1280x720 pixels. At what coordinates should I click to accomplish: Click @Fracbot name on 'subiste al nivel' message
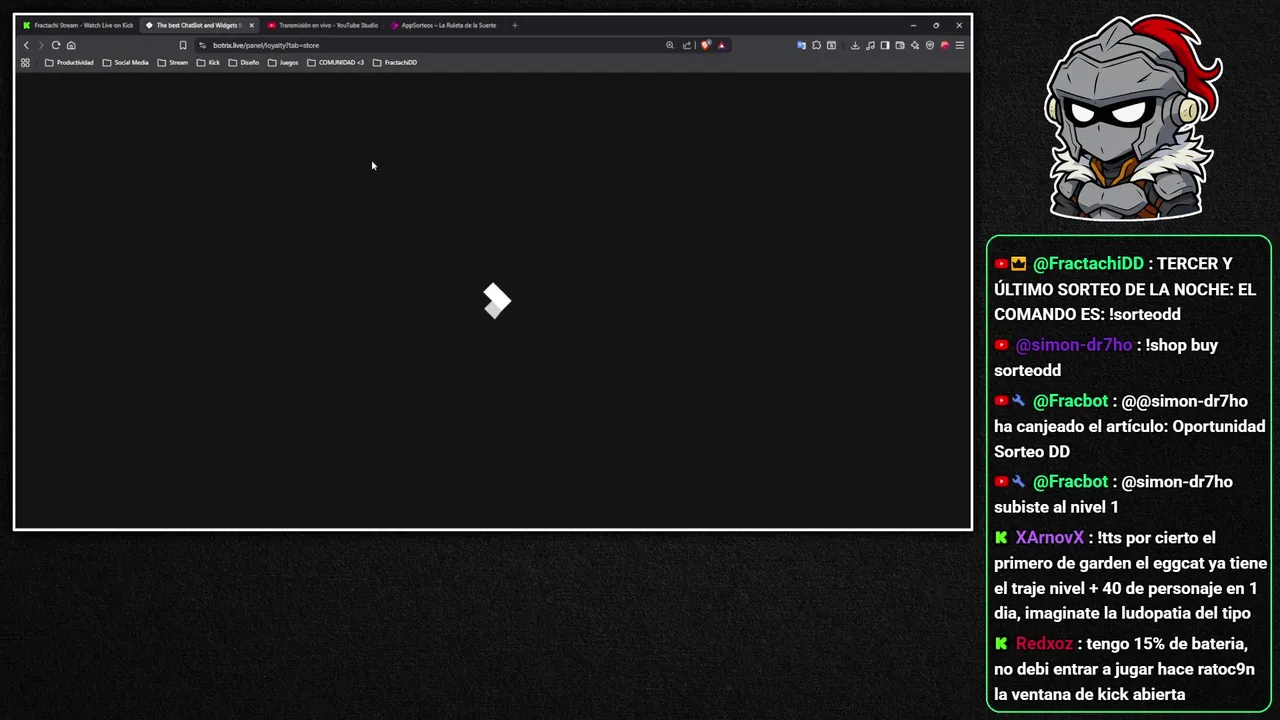[x=1070, y=482]
